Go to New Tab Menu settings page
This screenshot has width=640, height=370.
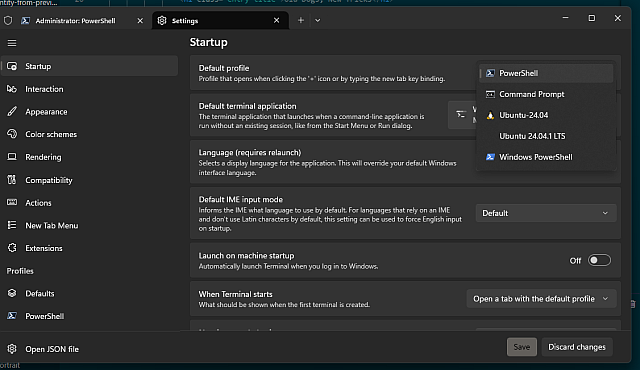(89, 225)
